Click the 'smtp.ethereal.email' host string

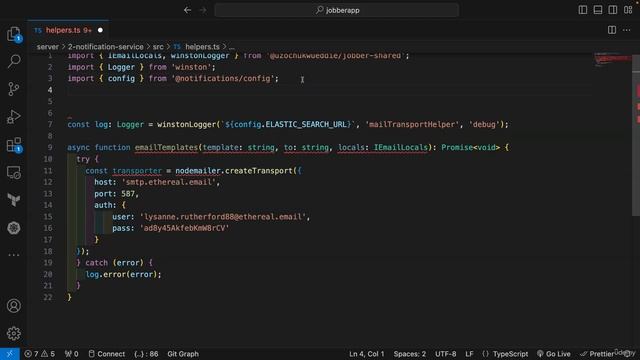click(169, 182)
